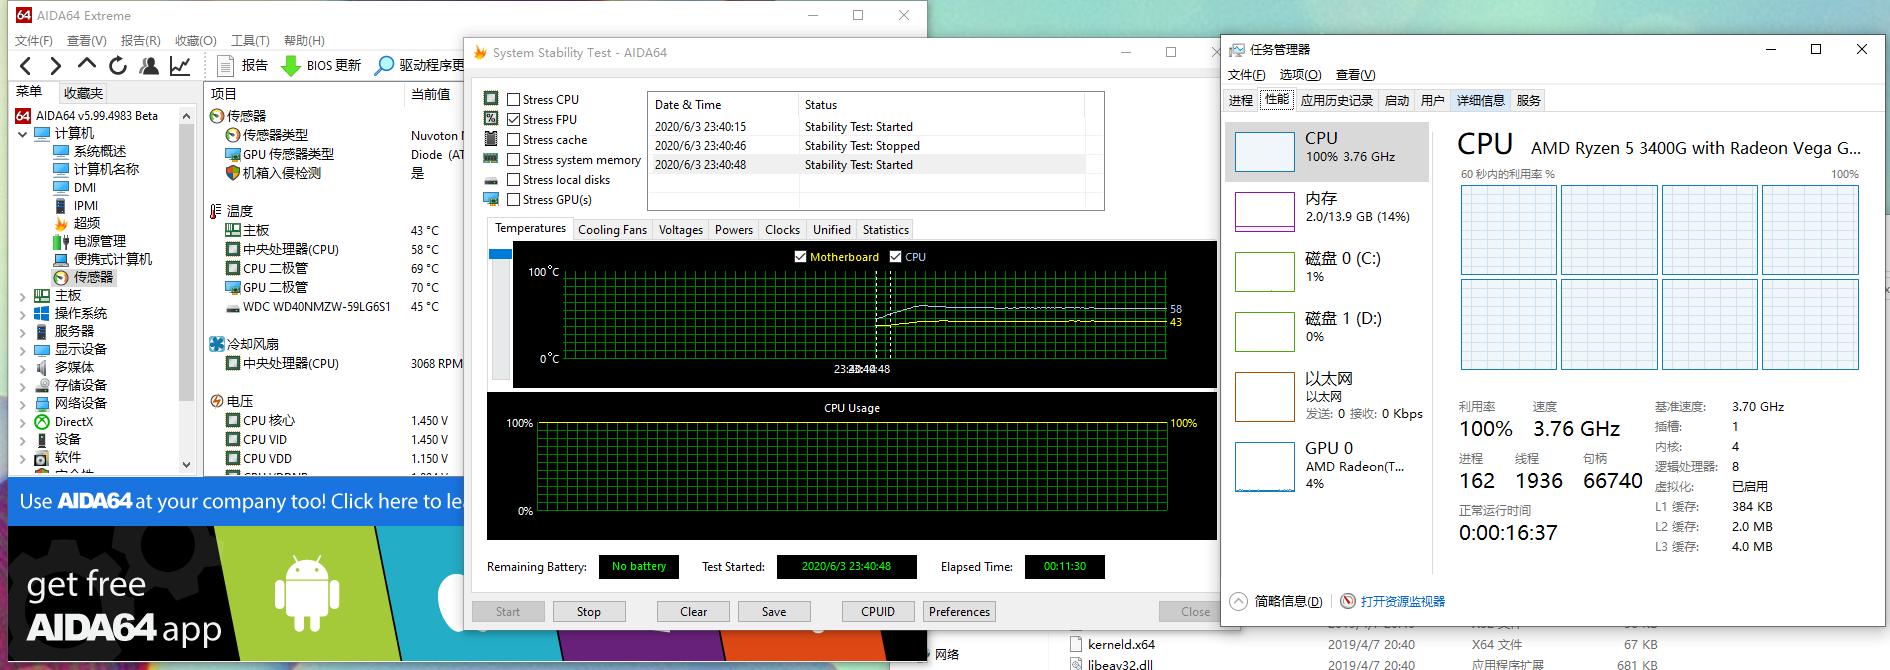Click the 驱动程序更新 magnifier icon
Viewport: 1890px width, 670px height.
coord(384,66)
